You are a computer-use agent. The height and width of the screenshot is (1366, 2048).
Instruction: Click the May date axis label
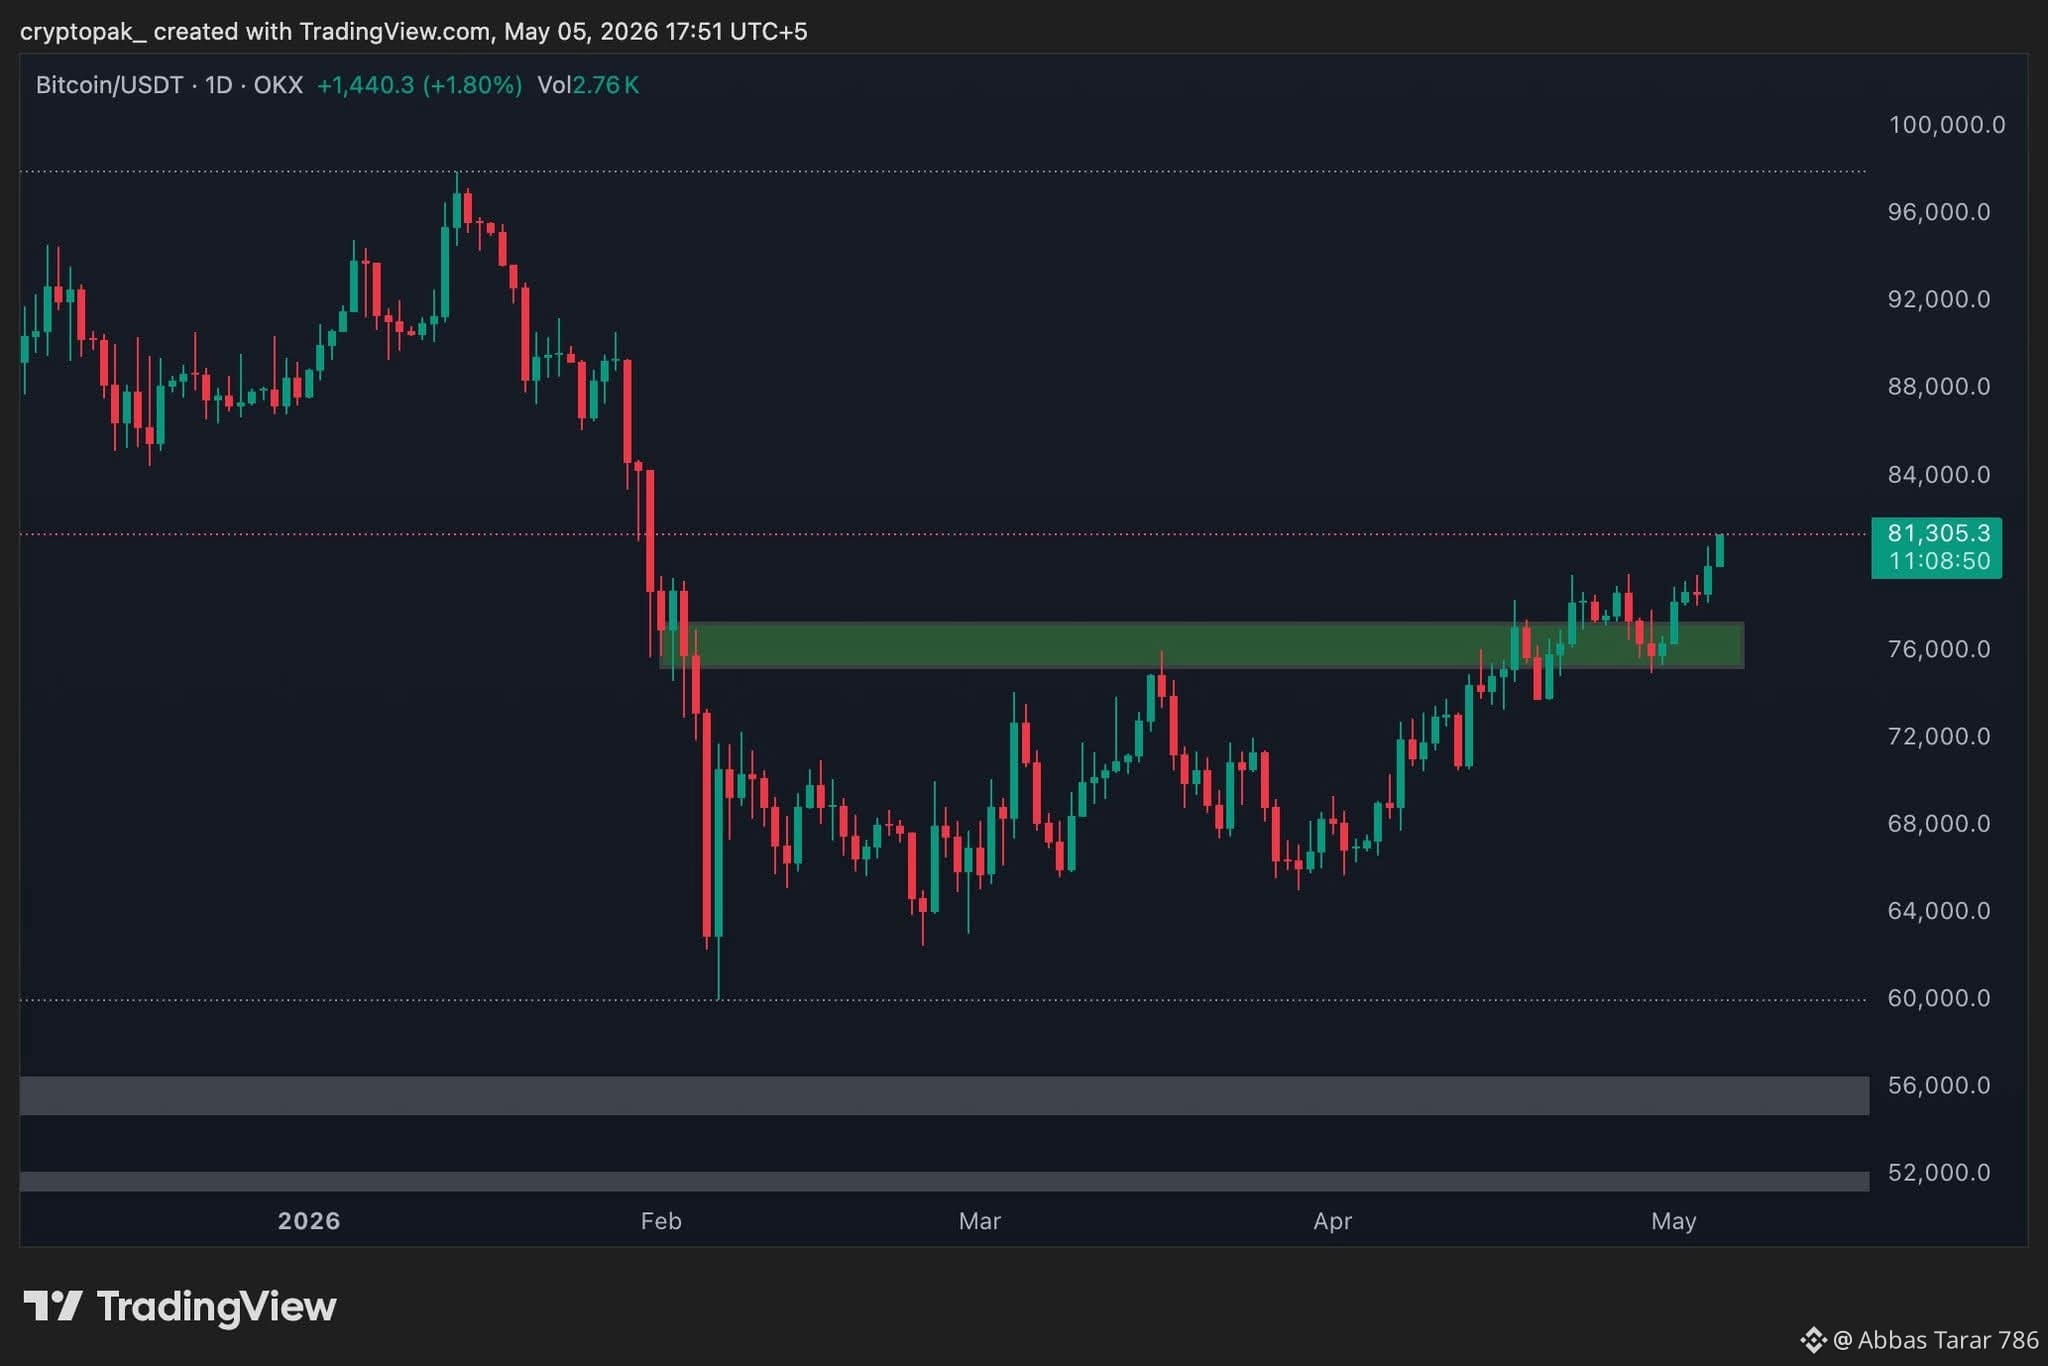[1674, 1221]
